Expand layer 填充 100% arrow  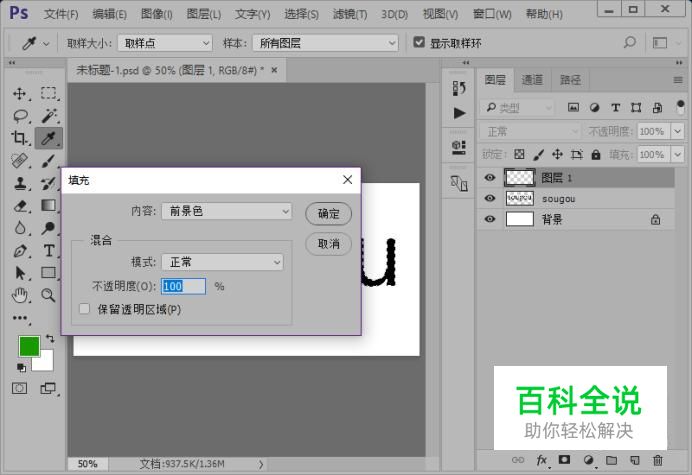pos(677,155)
